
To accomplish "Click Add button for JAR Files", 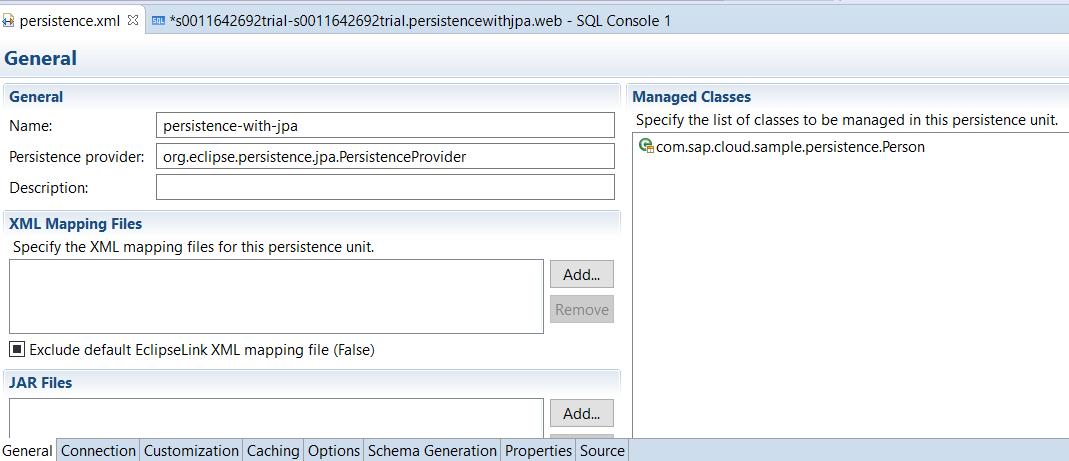I will 581,413.
